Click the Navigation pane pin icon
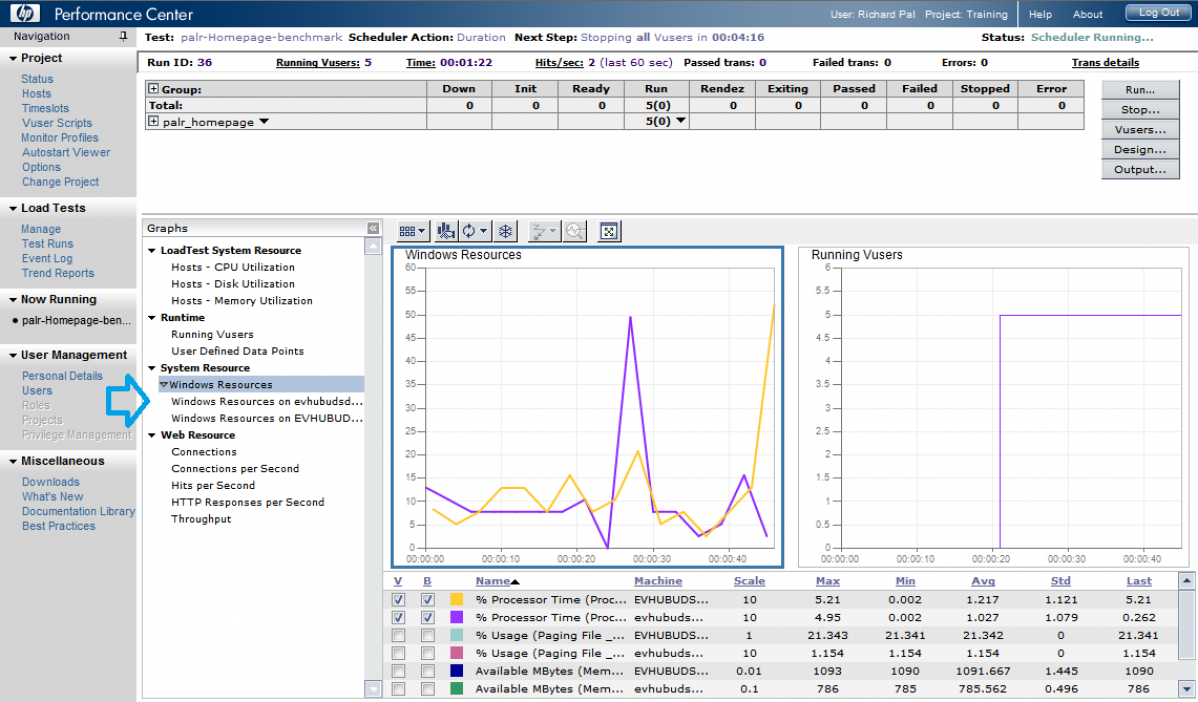The image size is (1198, 702). [x=123, y=36]
